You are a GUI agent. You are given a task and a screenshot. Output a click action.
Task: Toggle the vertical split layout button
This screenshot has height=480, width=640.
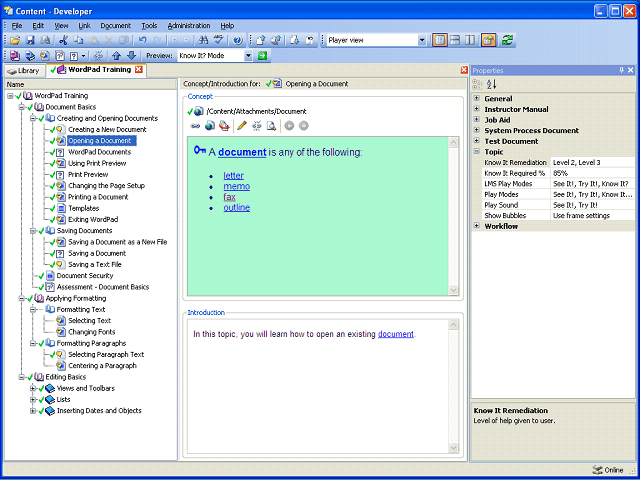tap(470, 40)
